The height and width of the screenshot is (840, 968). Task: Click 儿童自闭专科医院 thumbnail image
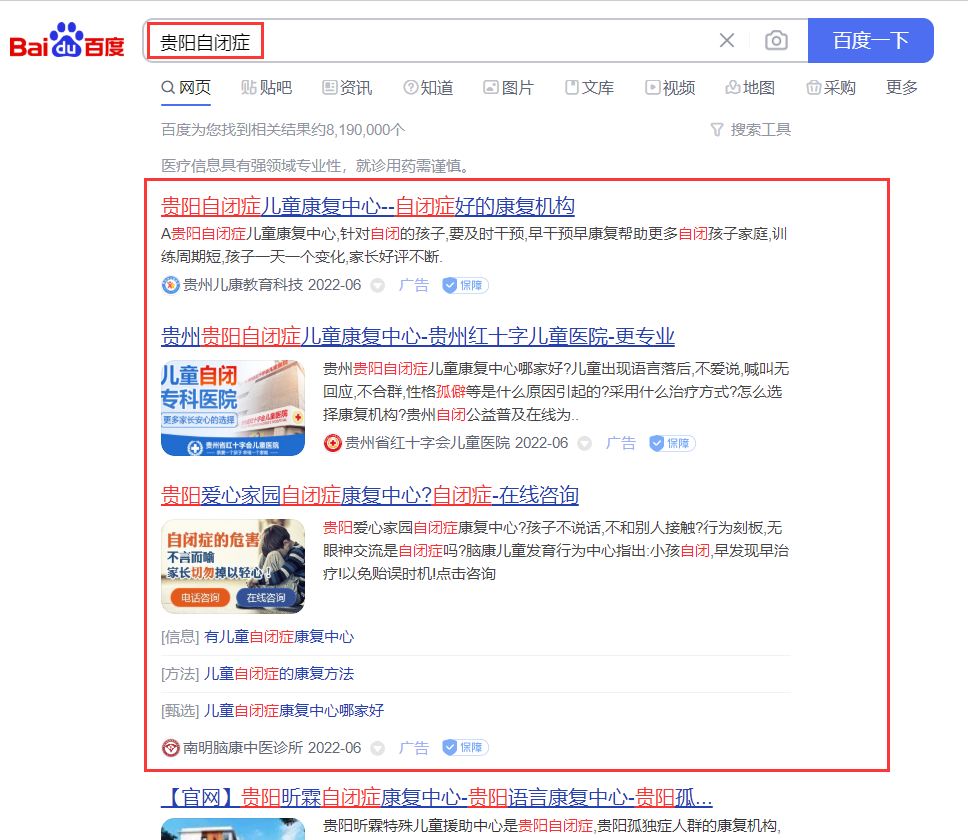[233, 408]
